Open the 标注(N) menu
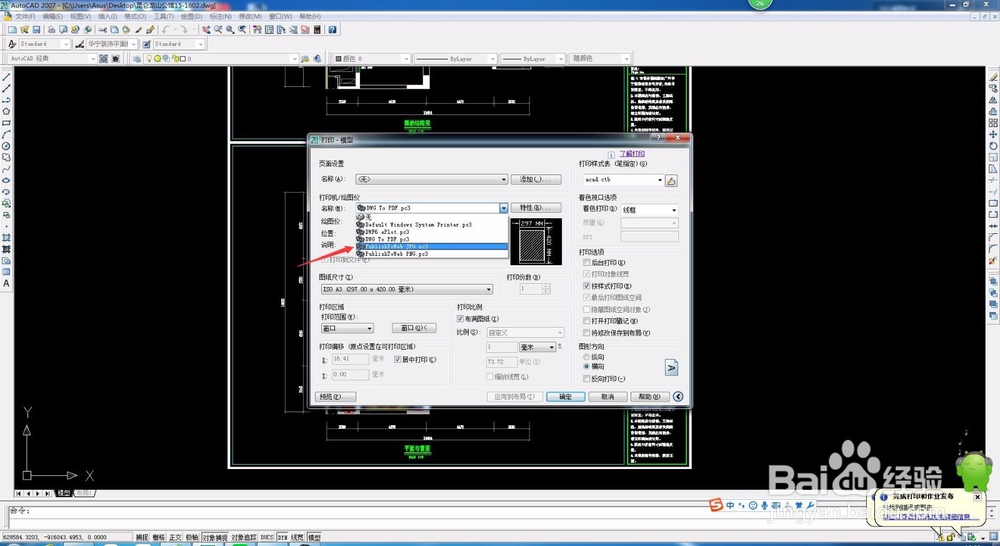The height and width of the screenshot is (546, 1000). 220,16
